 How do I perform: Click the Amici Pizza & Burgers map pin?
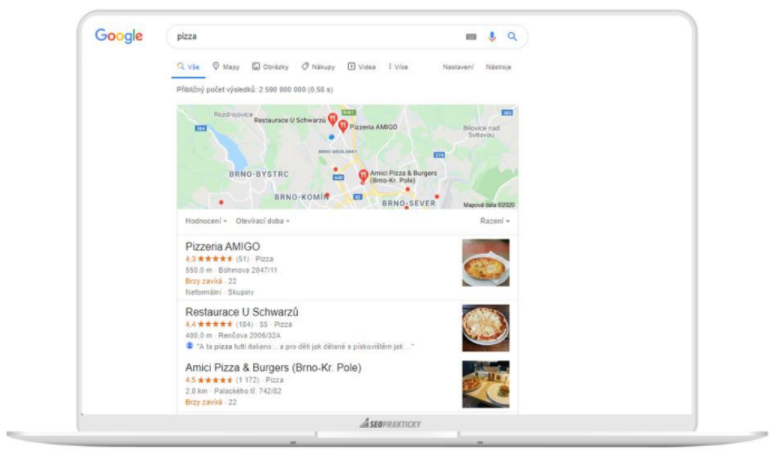click(363, 176)
